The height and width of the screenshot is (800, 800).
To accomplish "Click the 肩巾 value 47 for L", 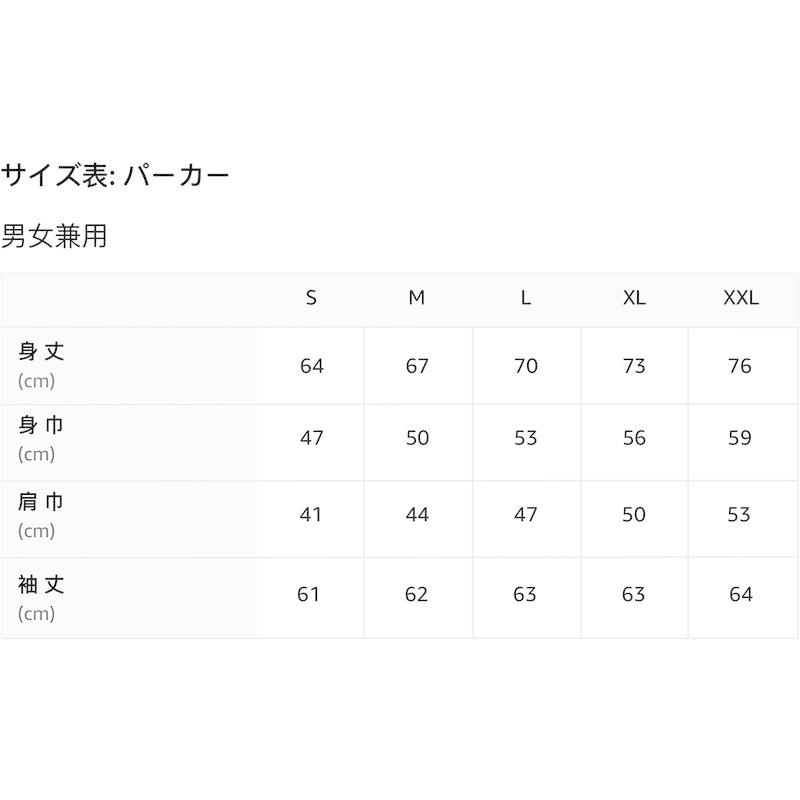I will (x=526, y=514).
